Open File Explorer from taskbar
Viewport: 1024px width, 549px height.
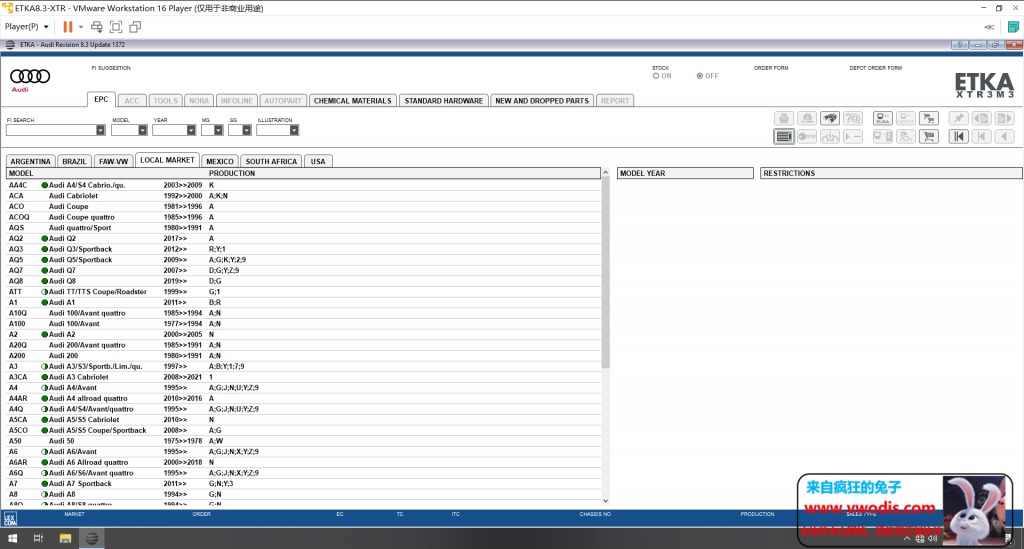pos(65,539)
